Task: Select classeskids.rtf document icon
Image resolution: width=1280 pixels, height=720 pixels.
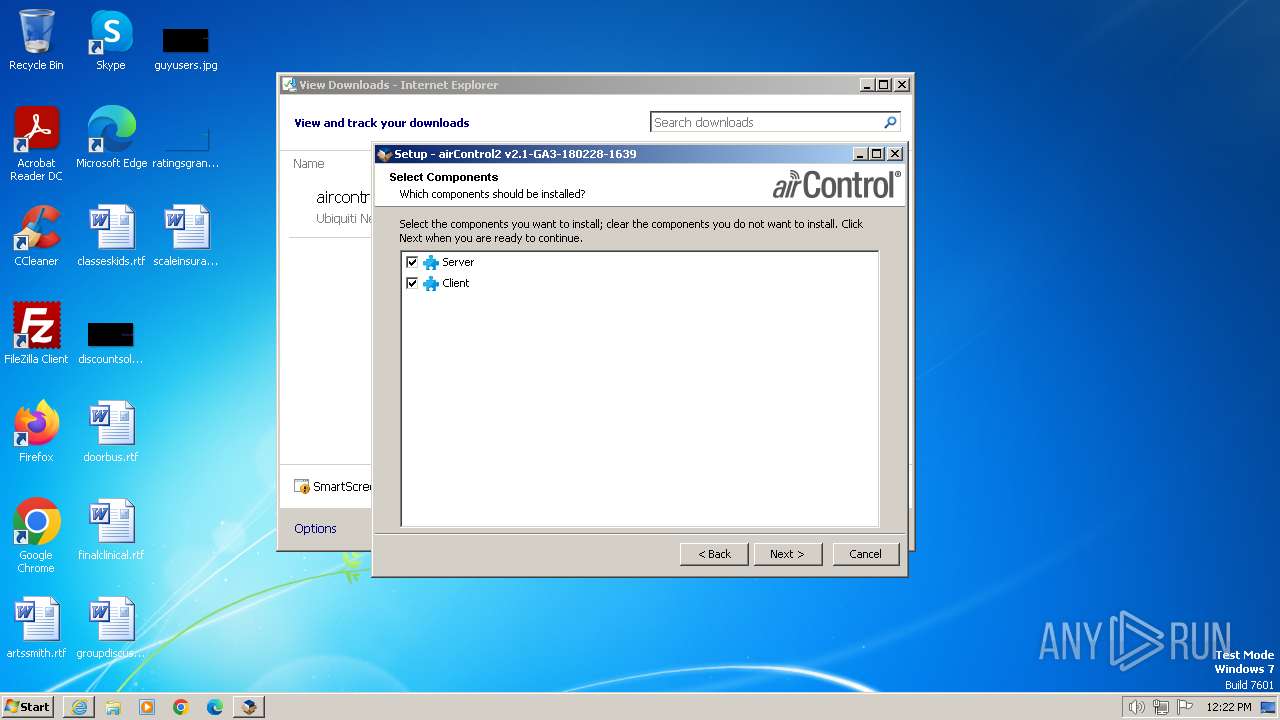Action: pos(111,235)
